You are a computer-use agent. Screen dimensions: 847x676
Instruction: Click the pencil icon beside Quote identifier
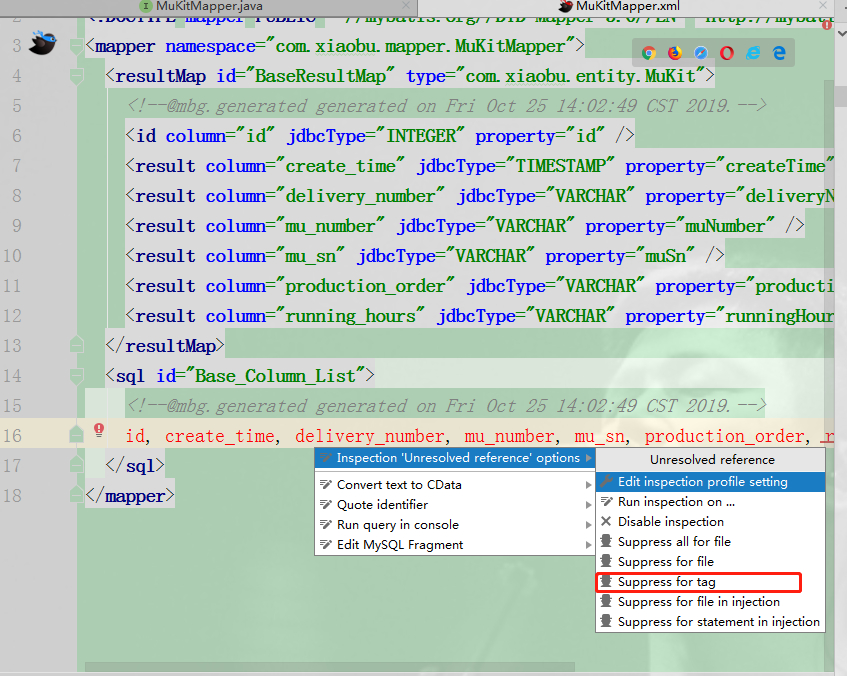(326, 504)
